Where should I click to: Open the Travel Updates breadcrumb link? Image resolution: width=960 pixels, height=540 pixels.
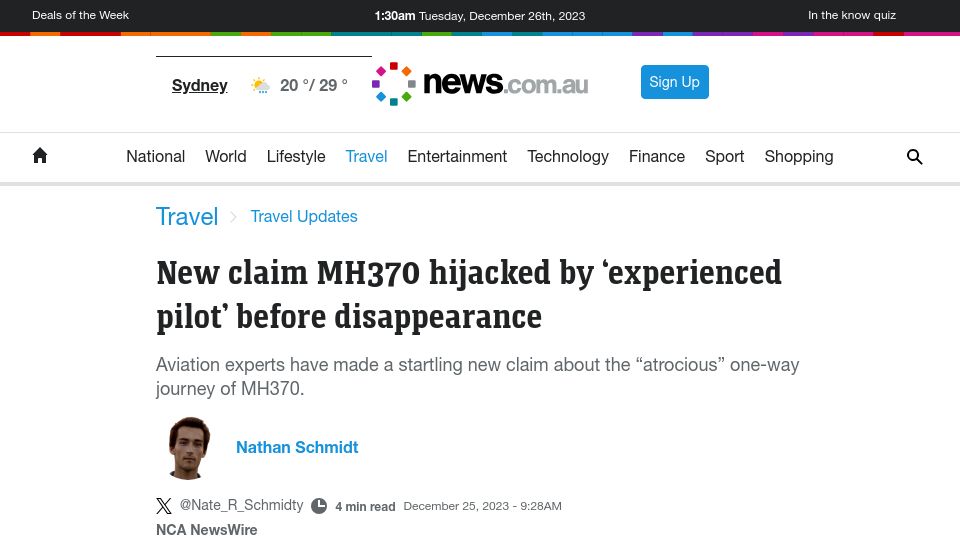pos(304,217)
